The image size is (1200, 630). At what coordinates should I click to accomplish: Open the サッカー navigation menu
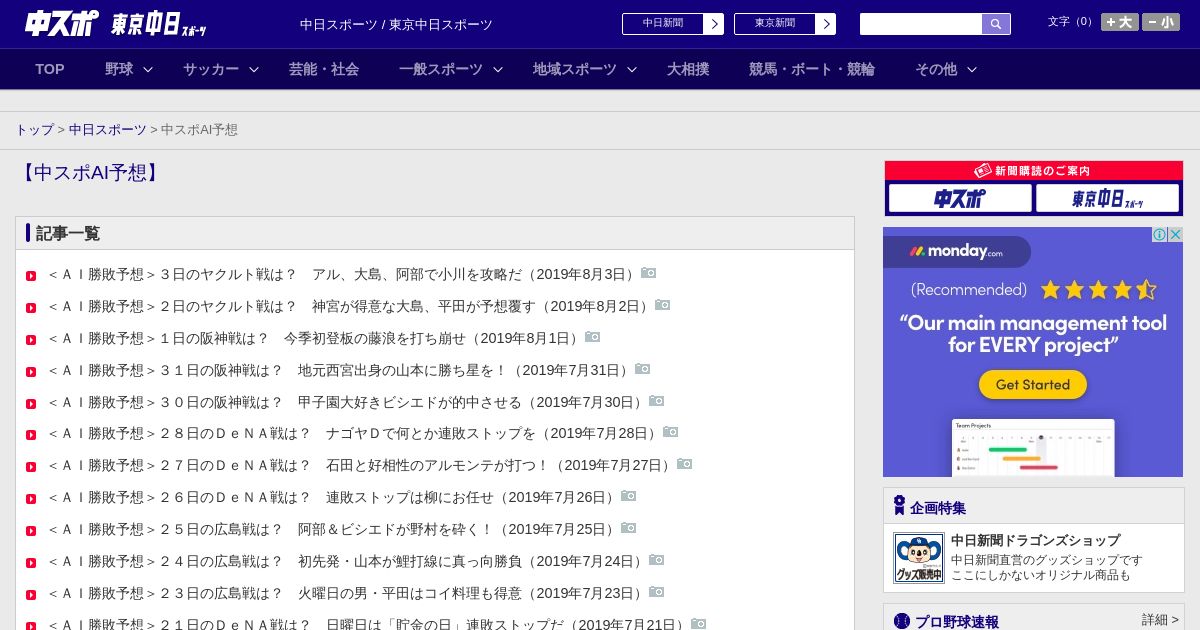pos(211,69)
